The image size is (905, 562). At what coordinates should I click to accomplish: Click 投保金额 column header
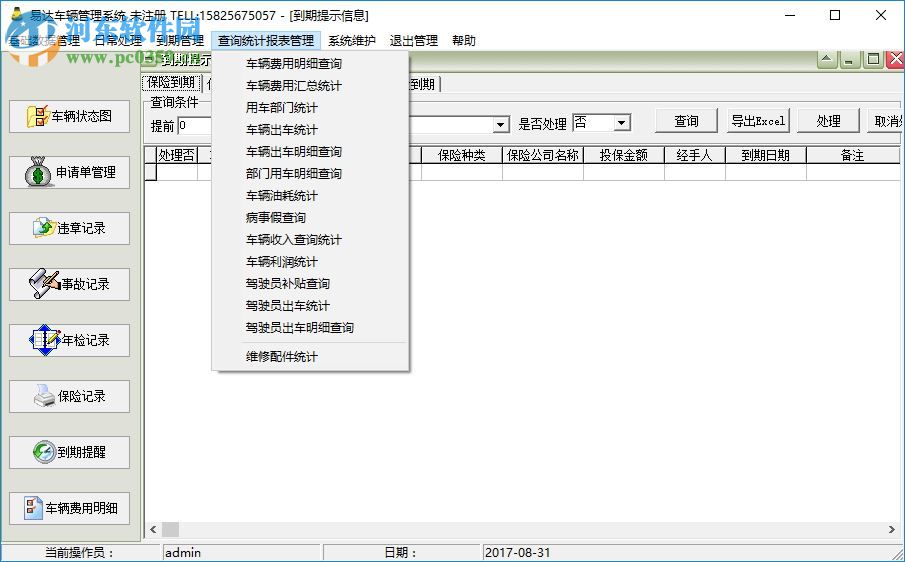coord(624,155)
